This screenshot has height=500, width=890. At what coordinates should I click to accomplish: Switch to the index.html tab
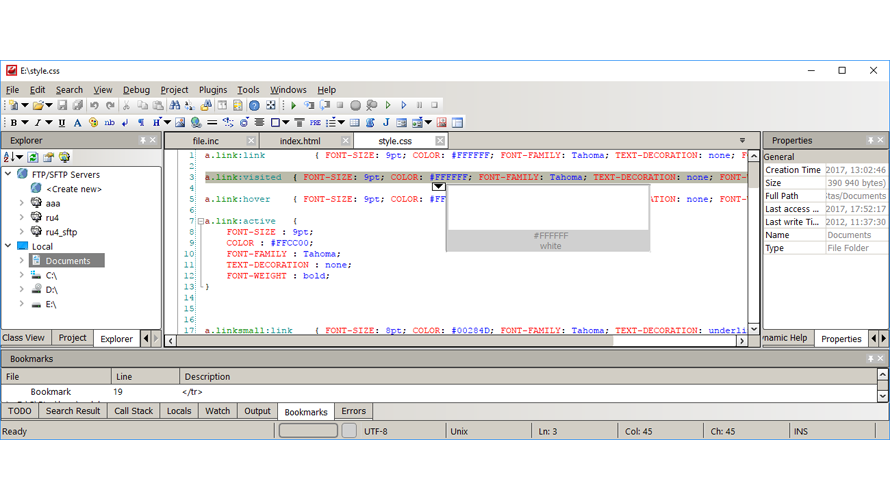300,141
